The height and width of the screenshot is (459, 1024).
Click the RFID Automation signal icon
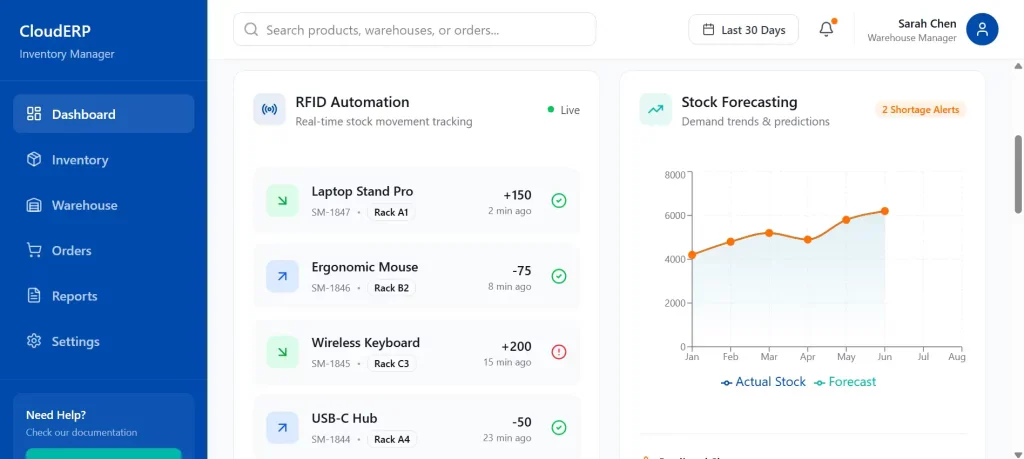[269, 110]
